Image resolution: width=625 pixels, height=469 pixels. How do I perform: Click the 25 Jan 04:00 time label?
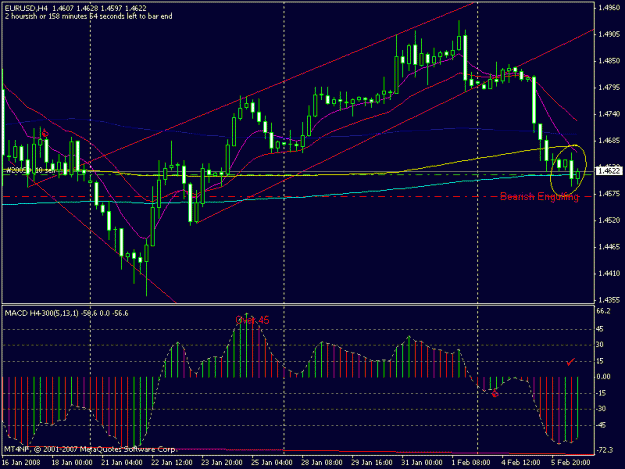pos(272,463)
